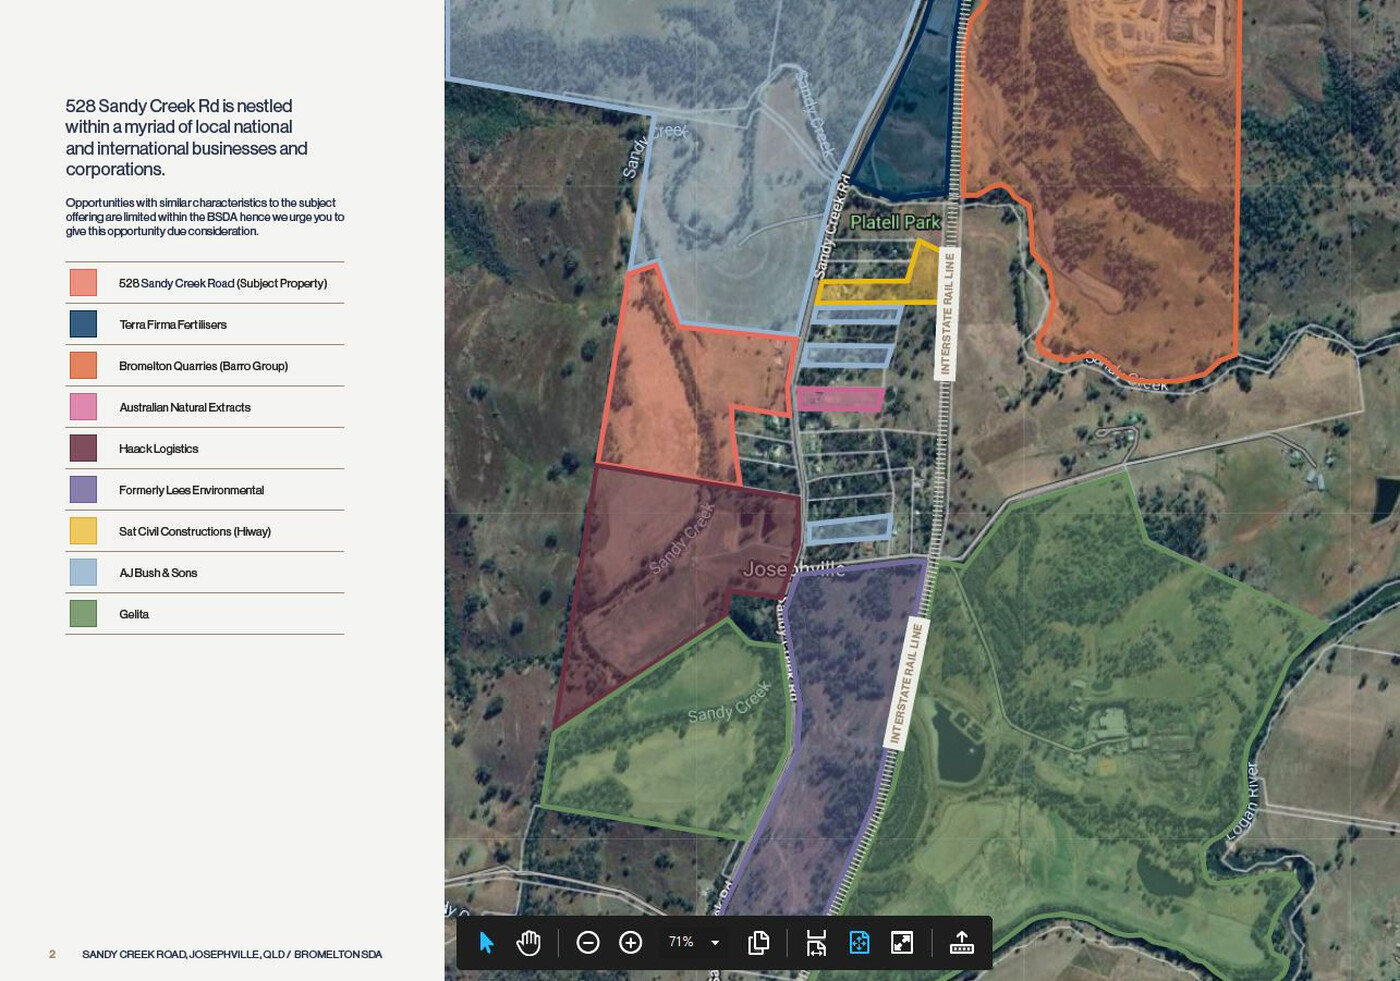Click the Platell Park map label
The image size is (1400, 981).
[x=895, y=222]
